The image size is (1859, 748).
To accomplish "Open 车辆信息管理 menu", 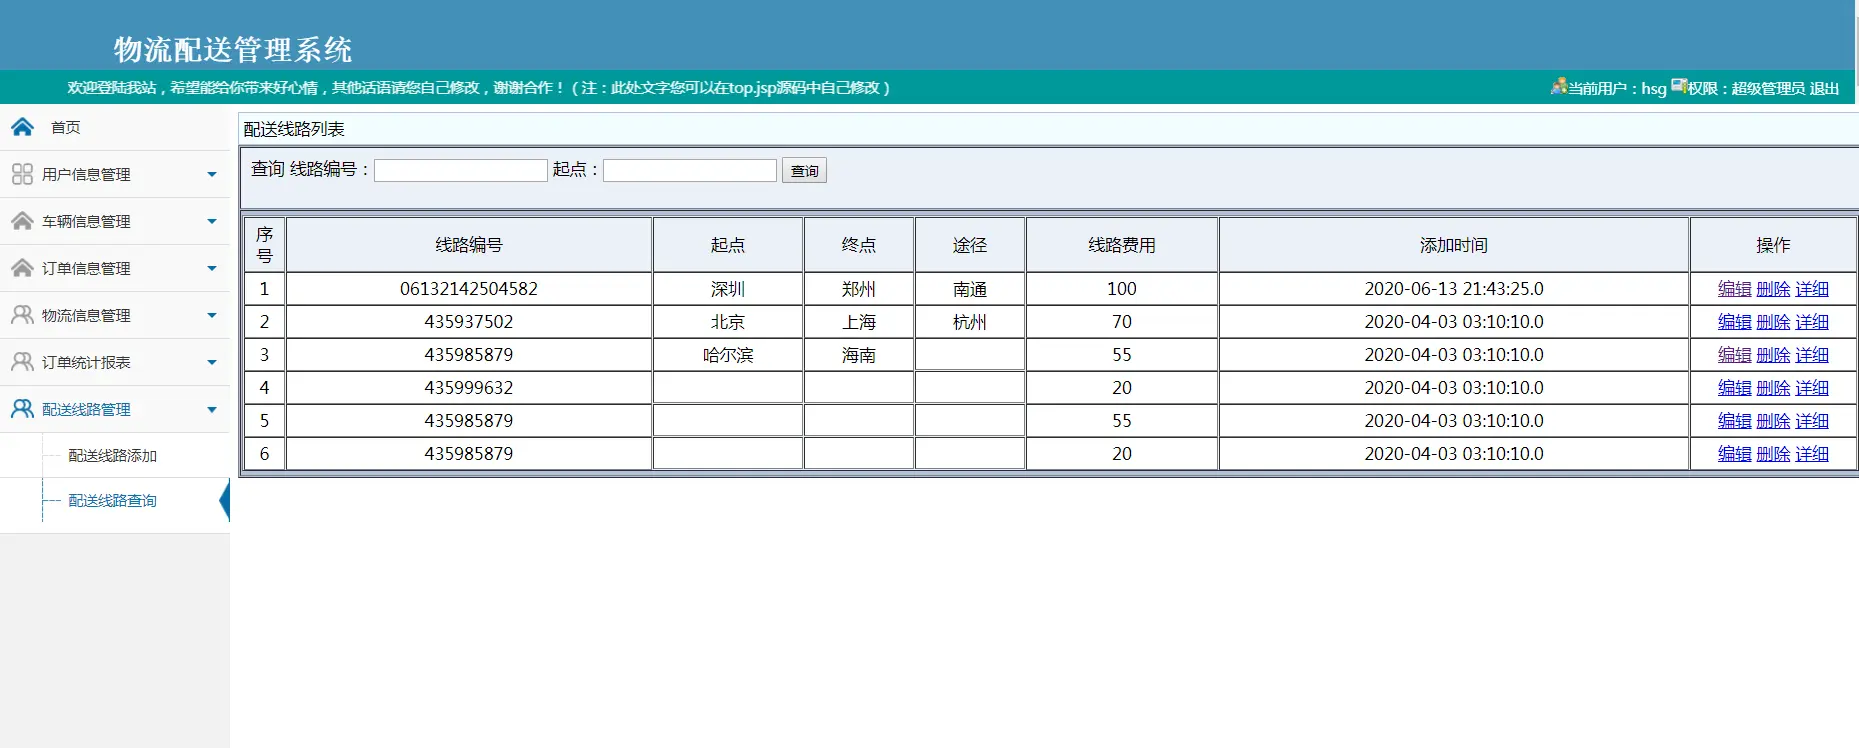I will 86,221.
